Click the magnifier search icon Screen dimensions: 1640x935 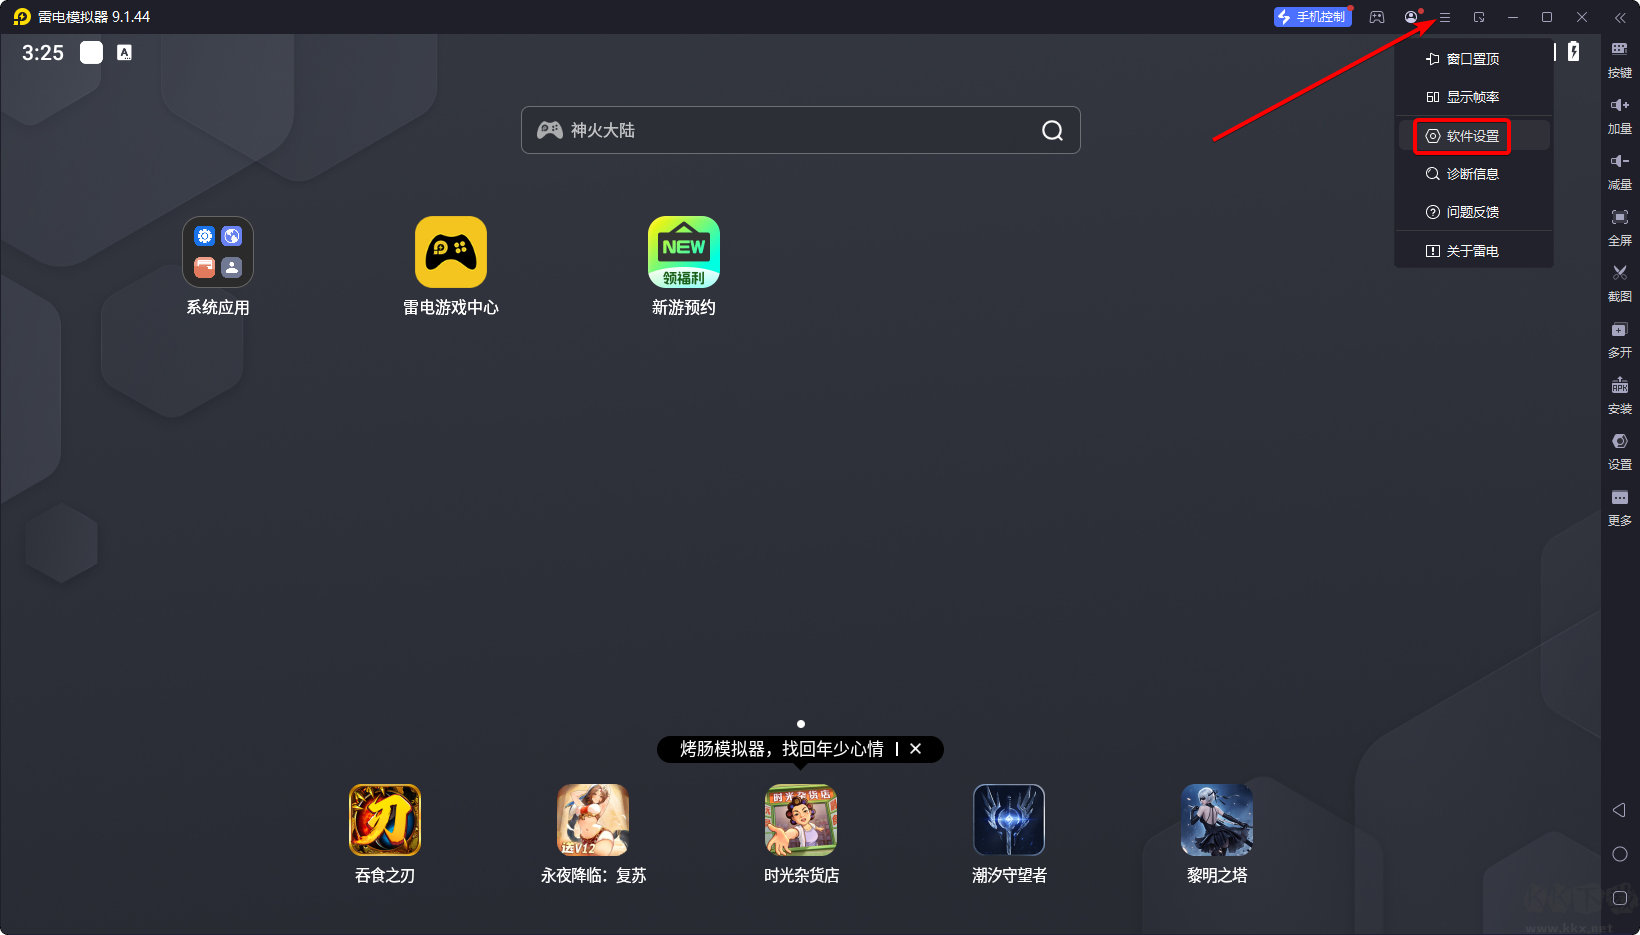1052,130
